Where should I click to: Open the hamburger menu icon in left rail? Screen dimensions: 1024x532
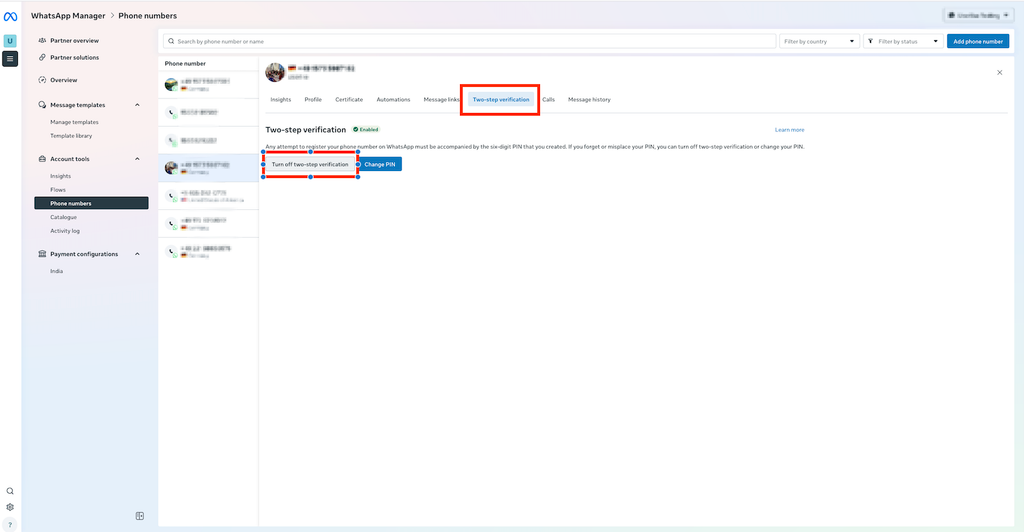(x=10, y=59)
